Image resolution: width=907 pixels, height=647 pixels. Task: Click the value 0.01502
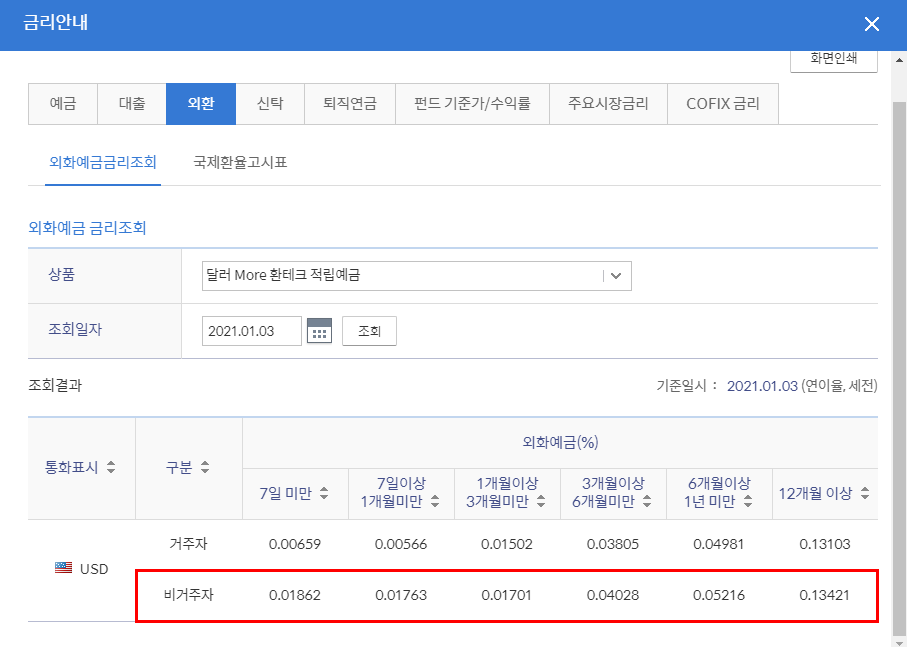click(507, 544)
